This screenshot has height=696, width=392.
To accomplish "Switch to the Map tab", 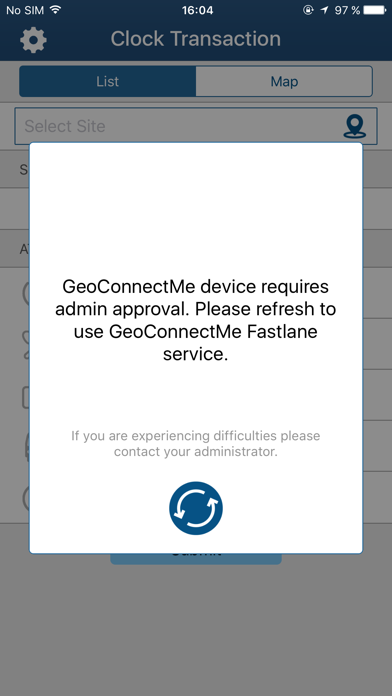I will pyautogui.click(x=284, y=81).
